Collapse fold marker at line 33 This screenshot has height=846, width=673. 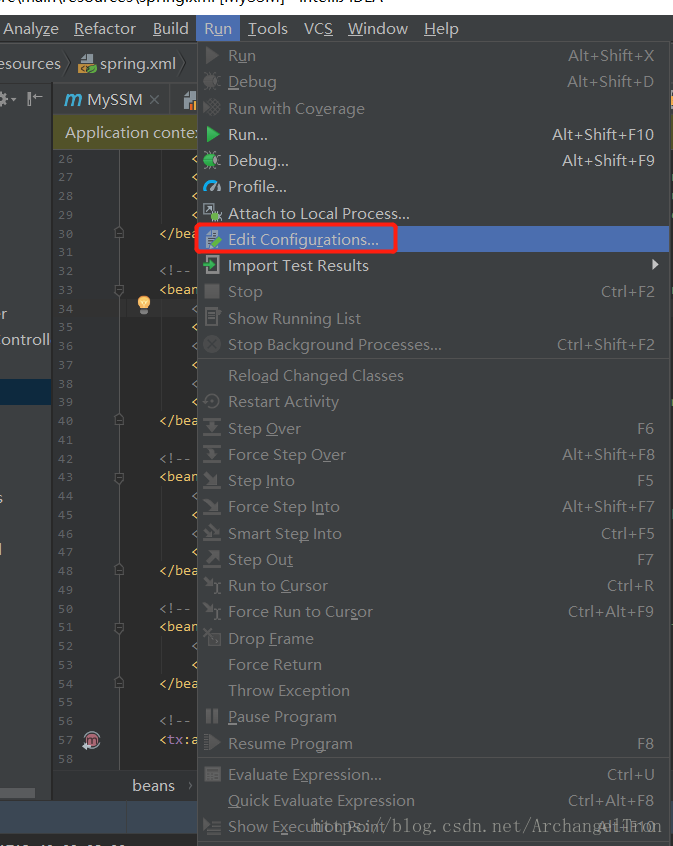pos(119,290)
